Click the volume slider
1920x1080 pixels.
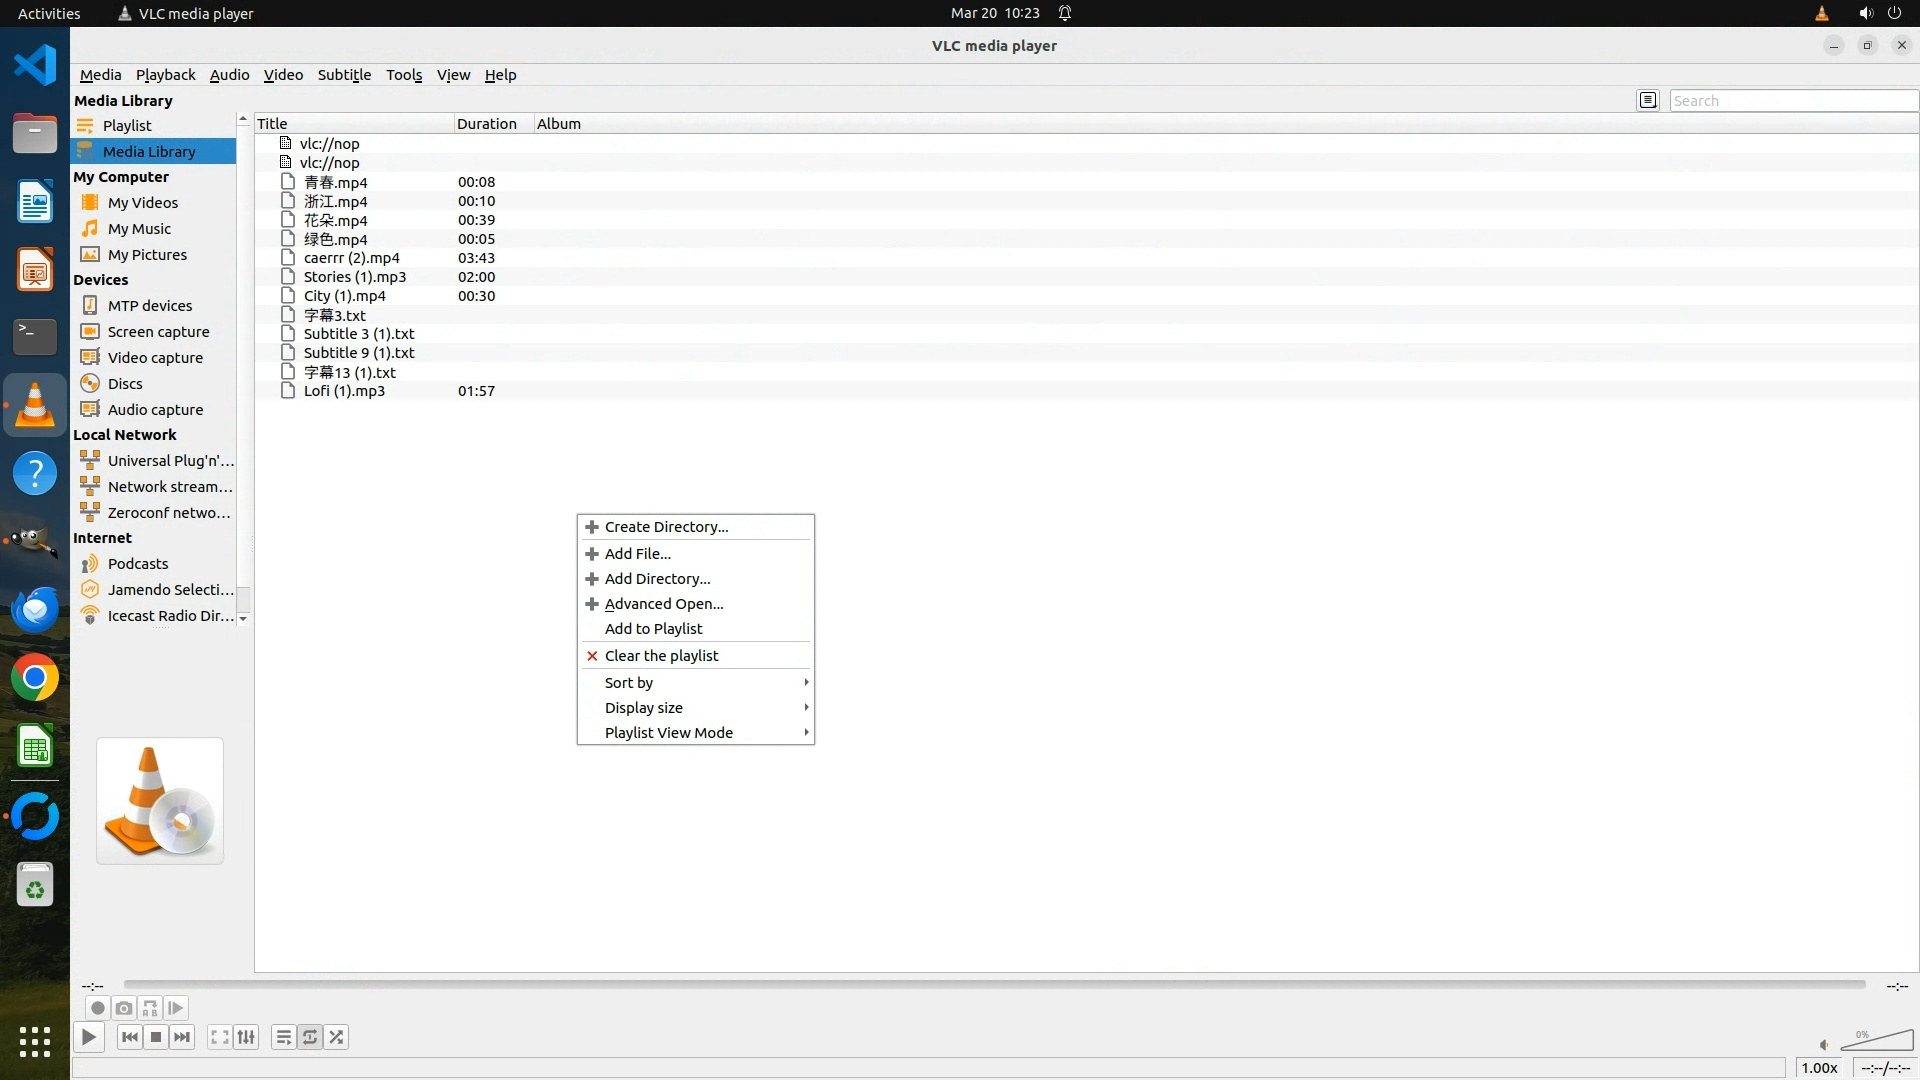tap(1876, 1042)
